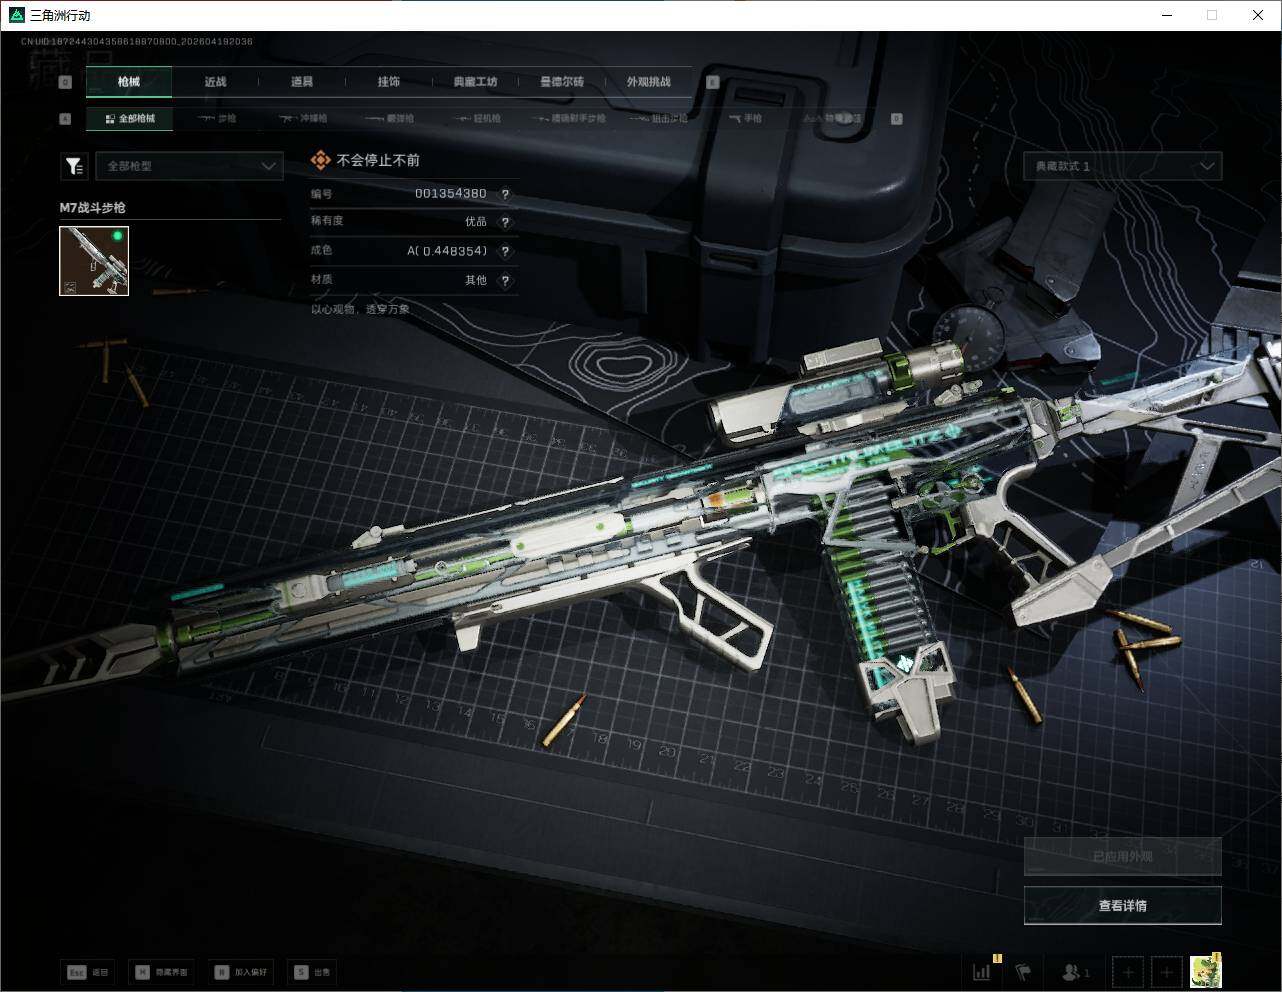This screenshot has height=992, width=1282.
Task: Open the bar chart stats icon
Action: coord(982,971)
